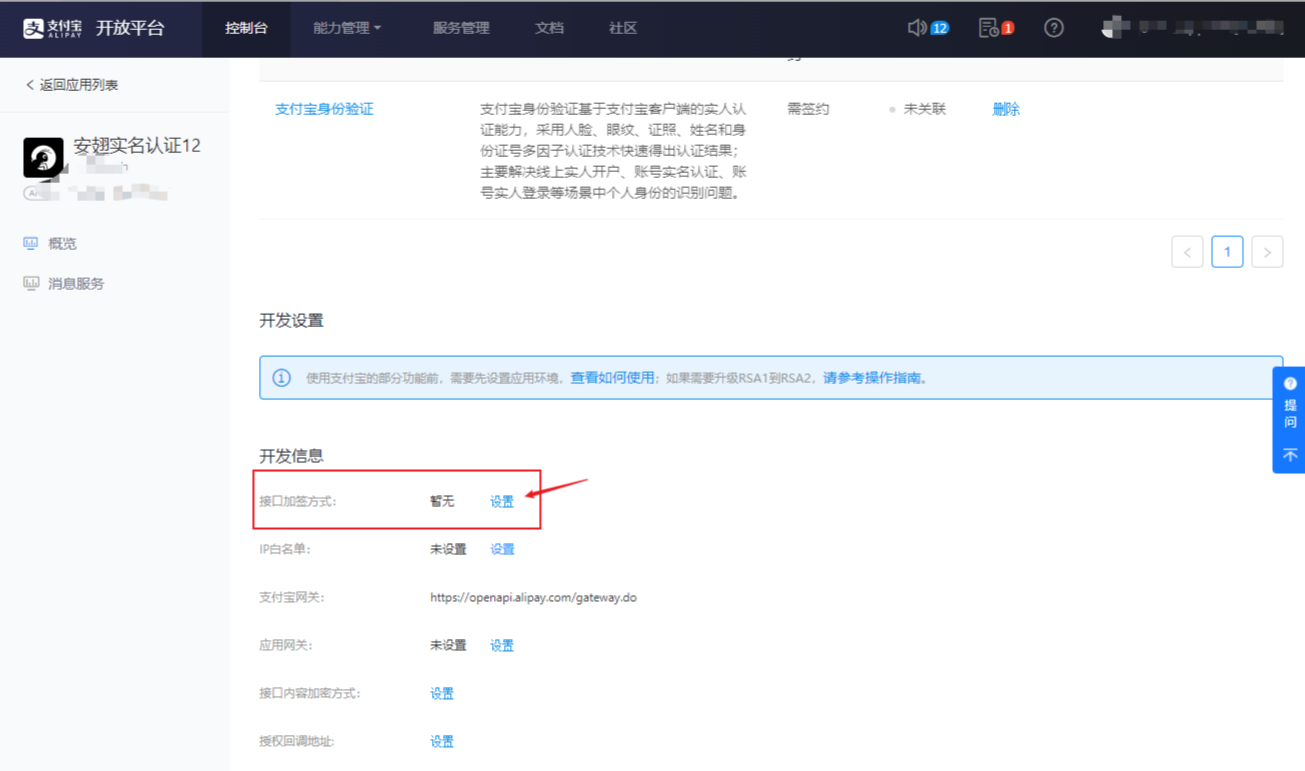Click 设置 for 授权回调地址
This screenshot has height=771, width=1305.
[x=442, y=741]
